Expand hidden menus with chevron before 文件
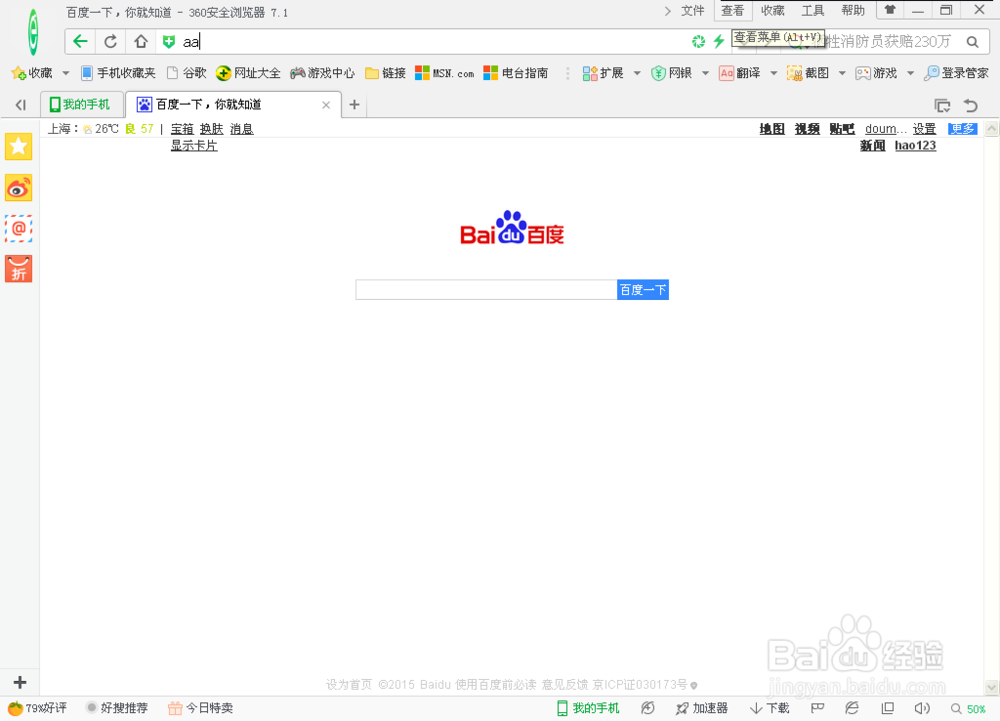1000x721 pixels. [x=668, y=11]
